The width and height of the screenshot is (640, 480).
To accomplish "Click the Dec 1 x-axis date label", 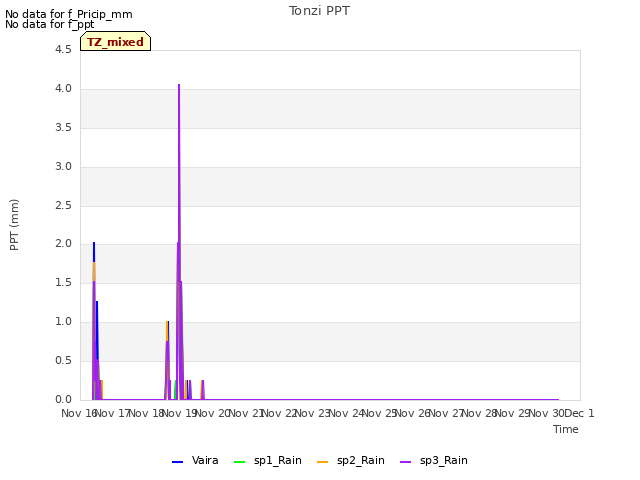I will [x=579, y=413].
